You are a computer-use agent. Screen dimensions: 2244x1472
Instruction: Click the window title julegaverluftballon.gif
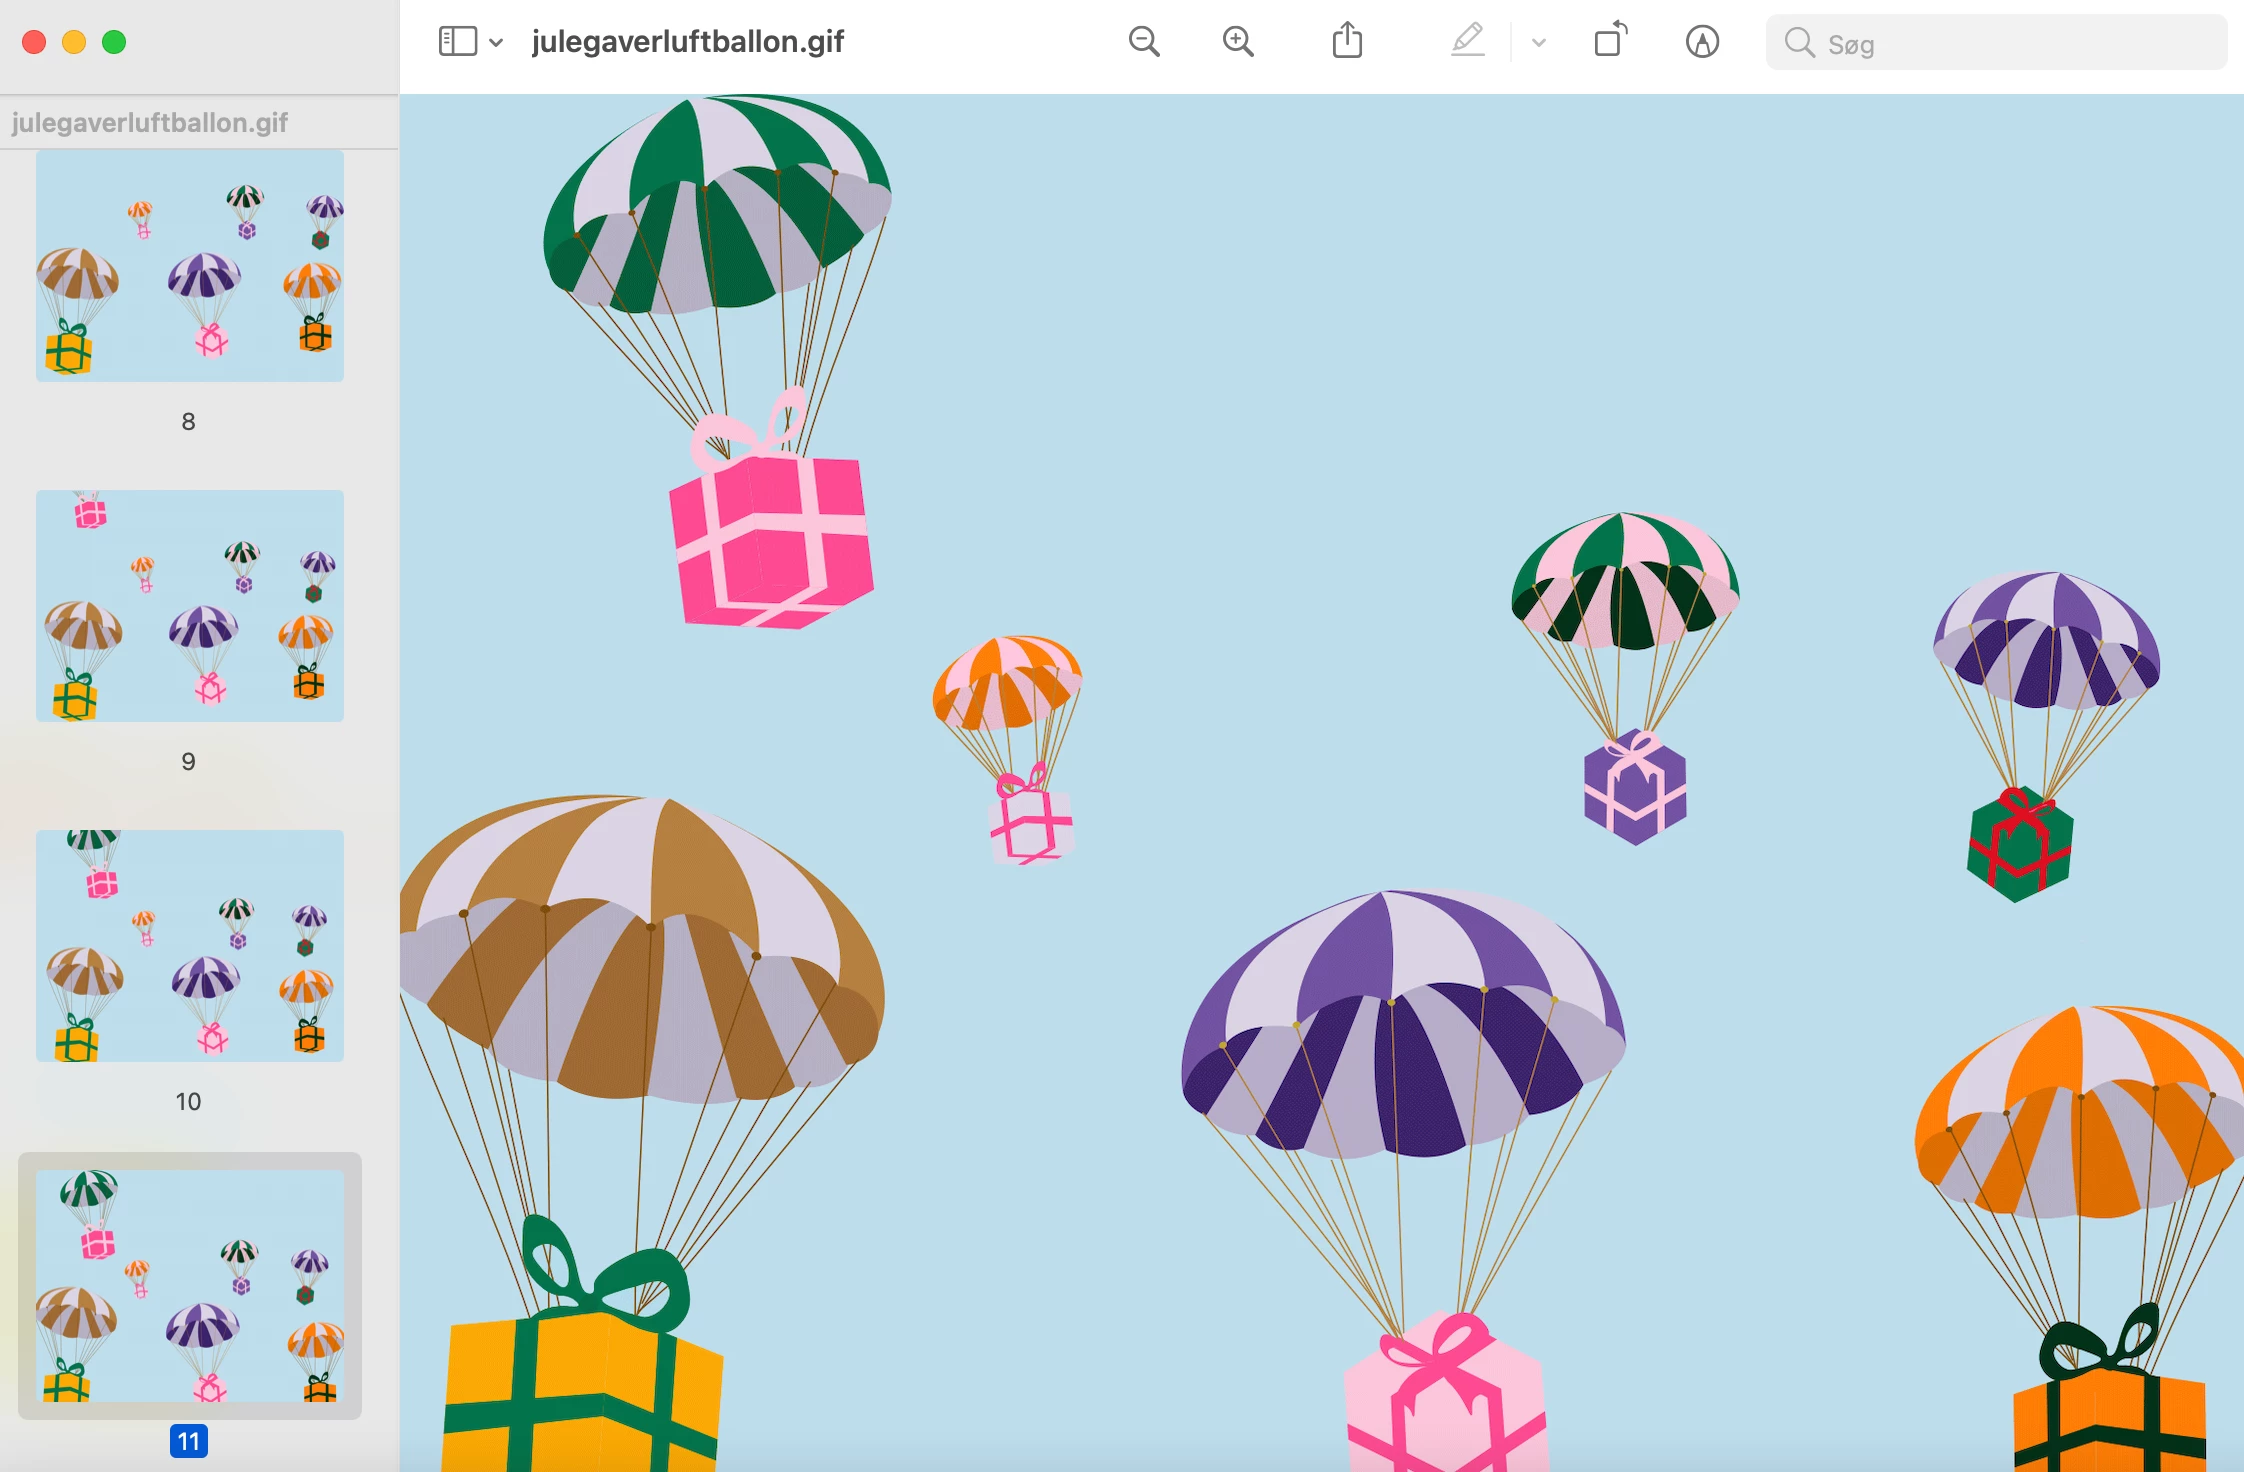click(x=688, y=42)
